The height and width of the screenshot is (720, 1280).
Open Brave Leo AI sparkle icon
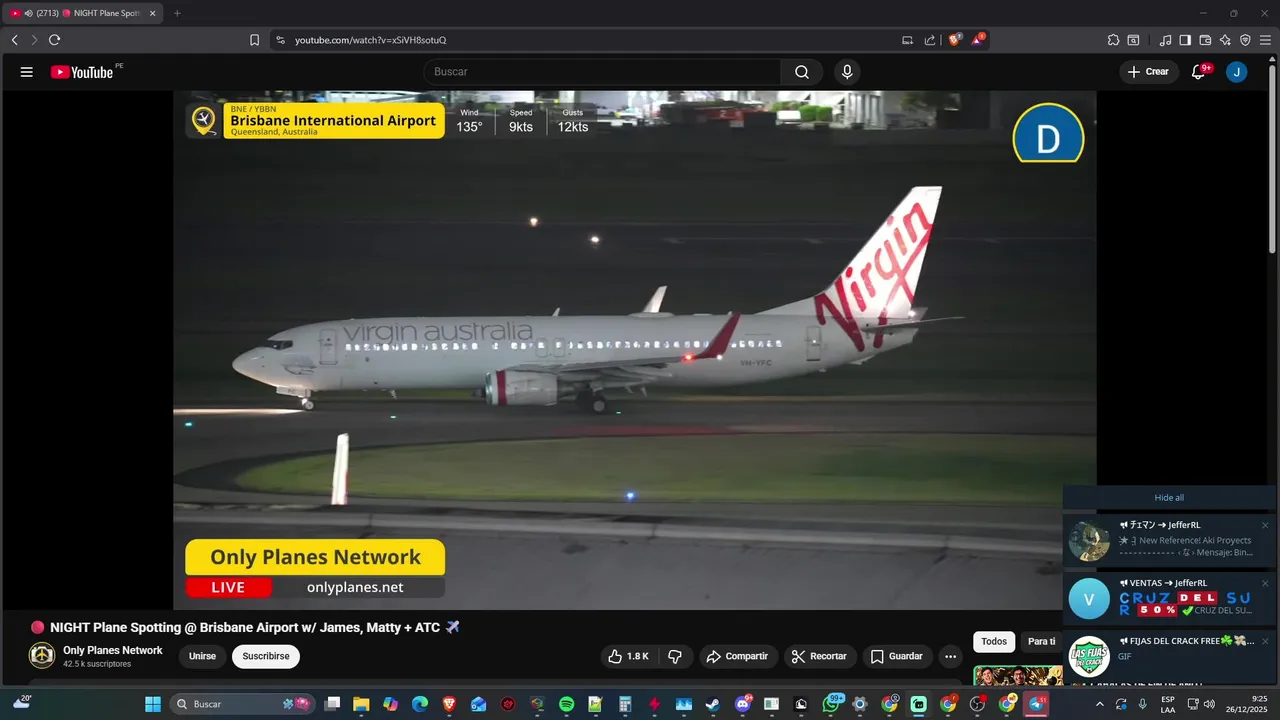pos(1225,40)
